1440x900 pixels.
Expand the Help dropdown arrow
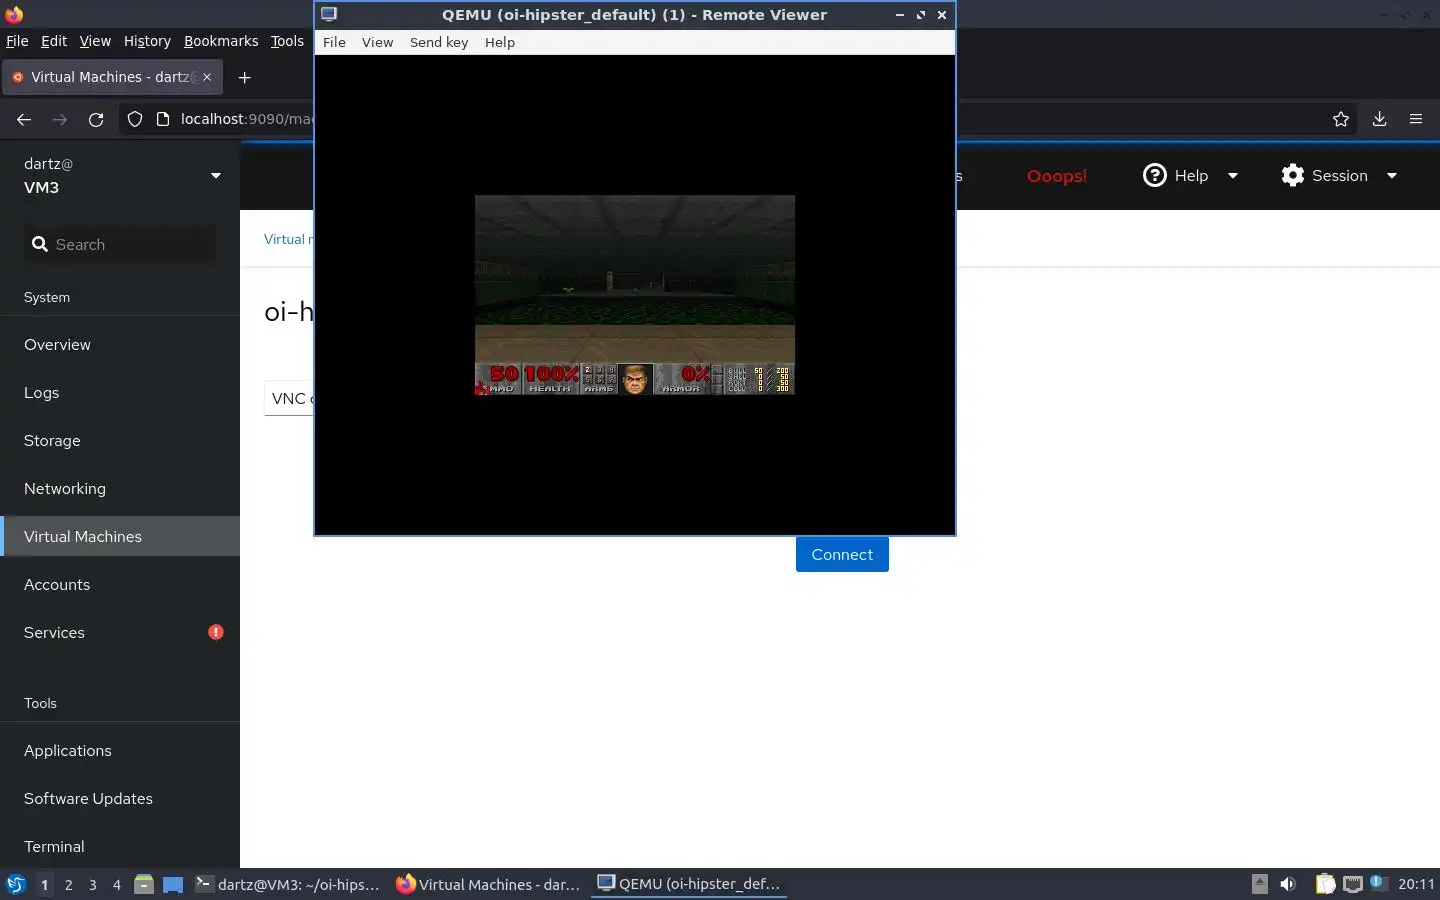(1233, 175)
